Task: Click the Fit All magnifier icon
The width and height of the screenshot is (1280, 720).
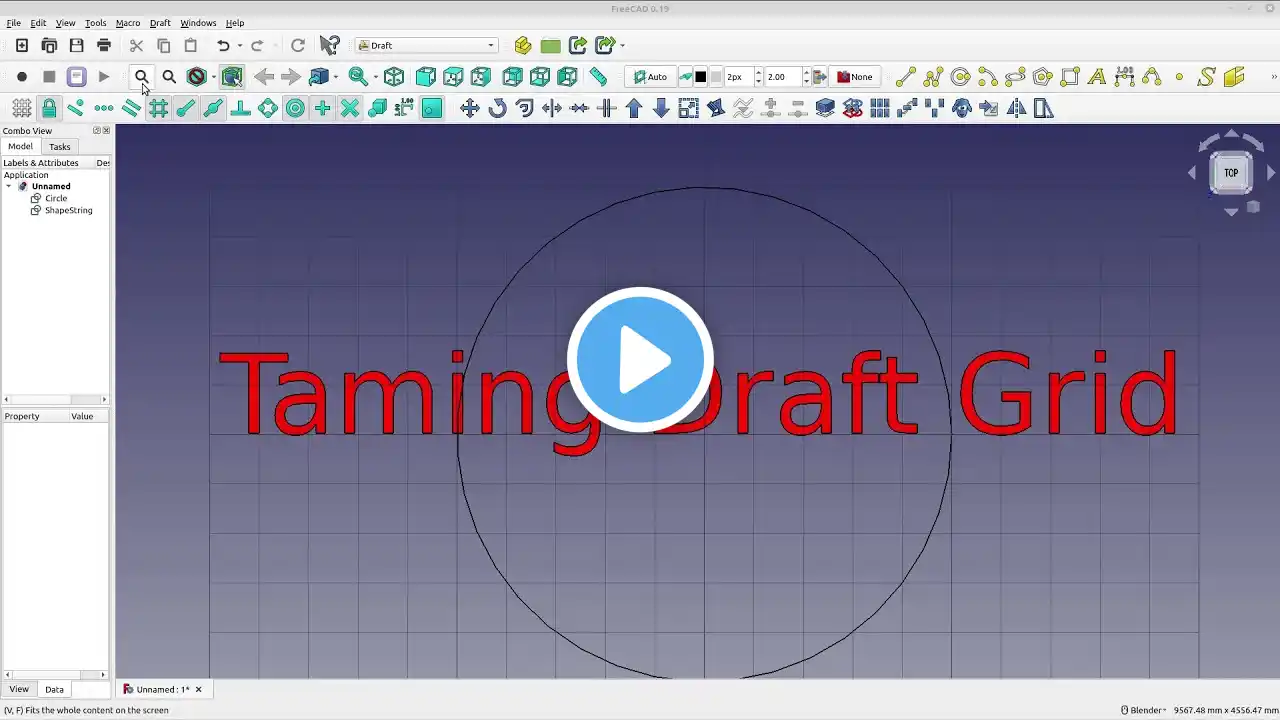Action: 142,76
